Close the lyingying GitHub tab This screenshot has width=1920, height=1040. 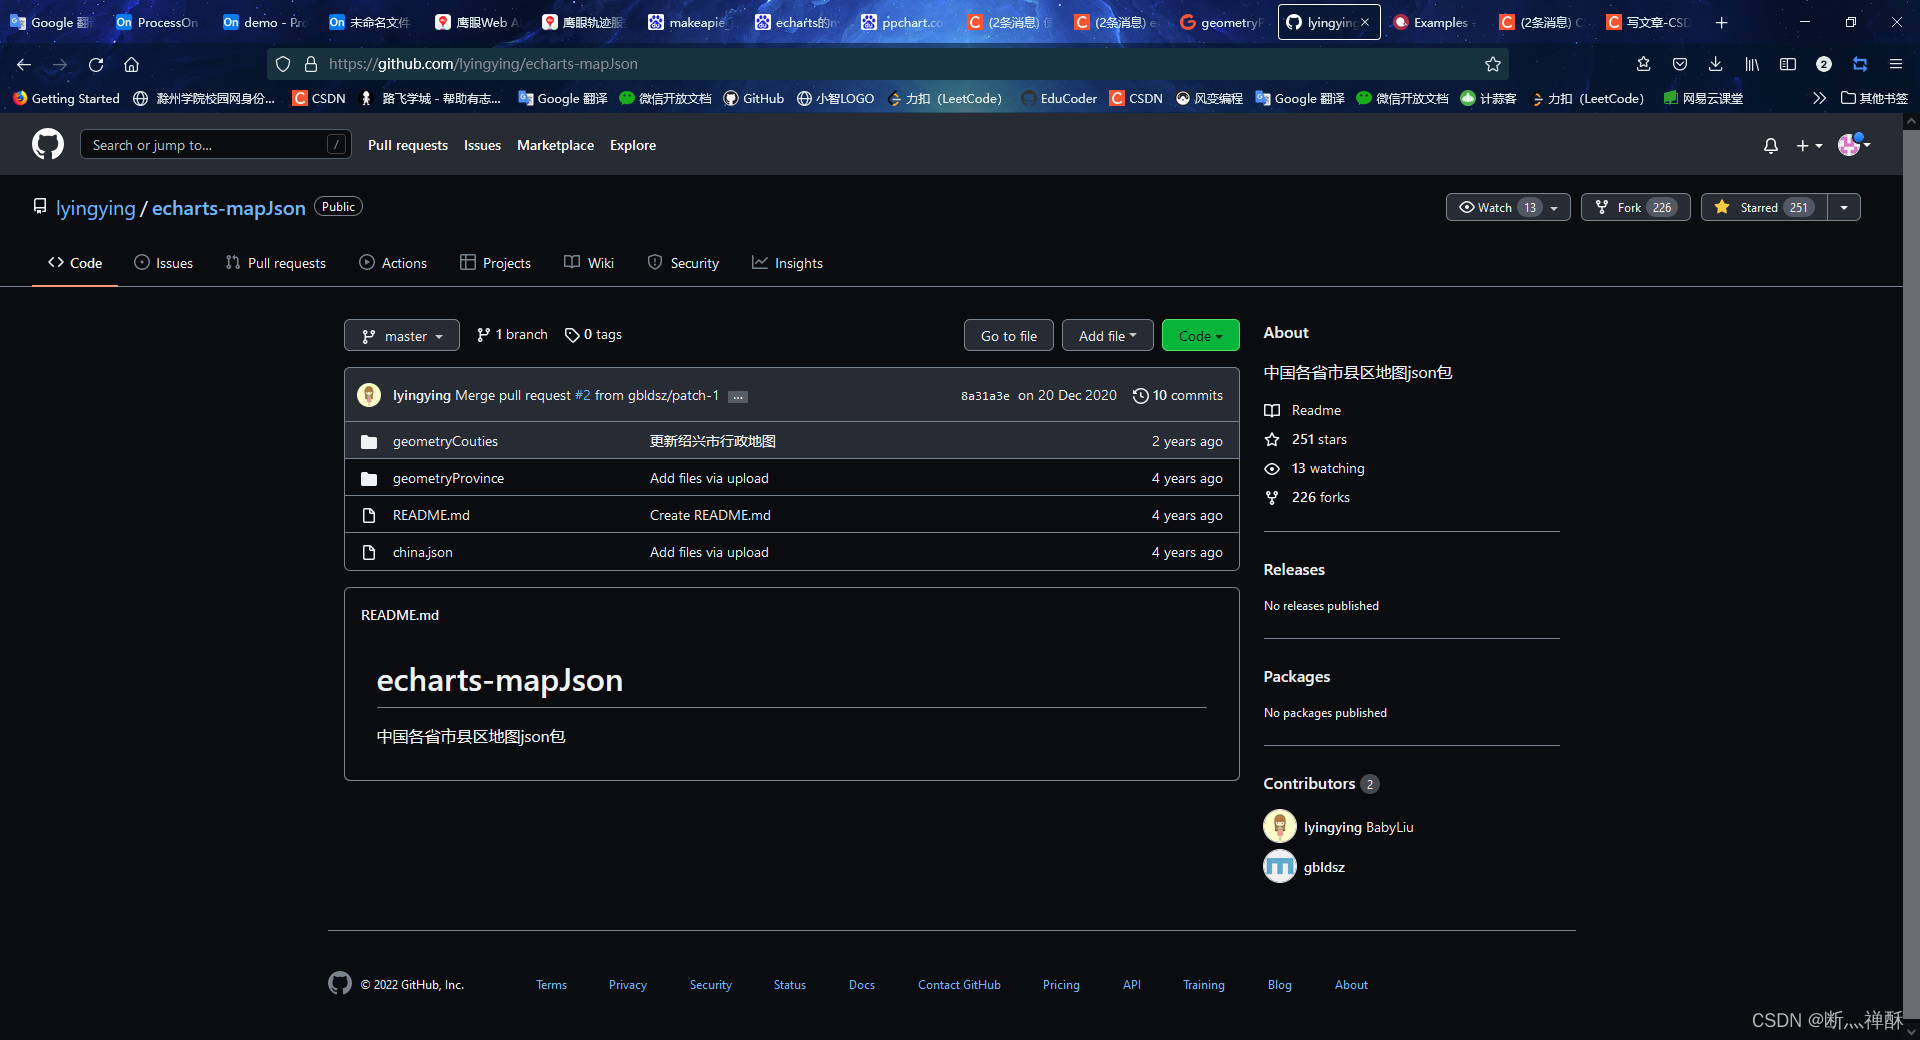[1365, 22]
